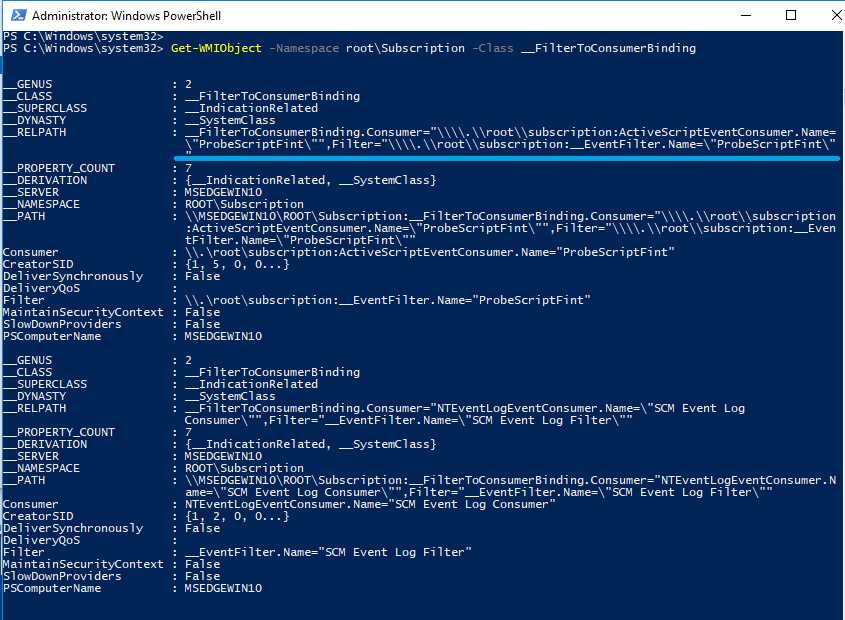Click the first __SUPERCLASS value __IndicationRelated
Viewport: 845px width, 620px height.
click(x=252, y=108)
